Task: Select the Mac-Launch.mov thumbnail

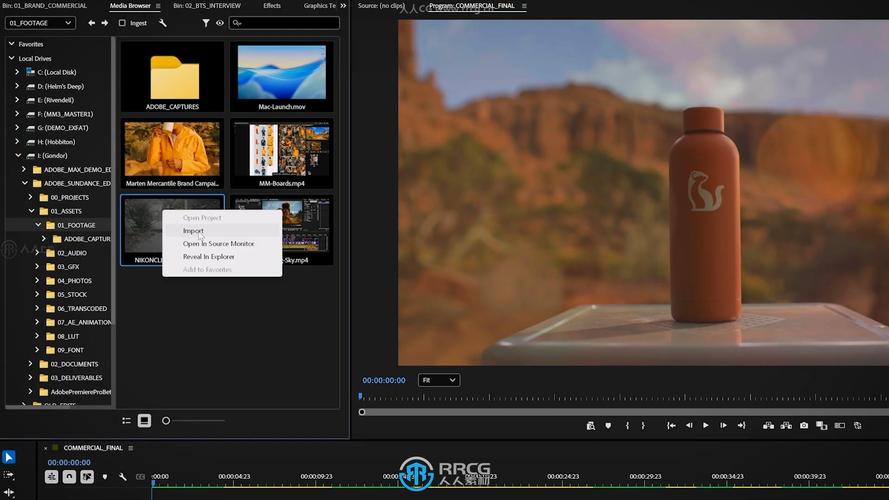Action: point(281,77)
